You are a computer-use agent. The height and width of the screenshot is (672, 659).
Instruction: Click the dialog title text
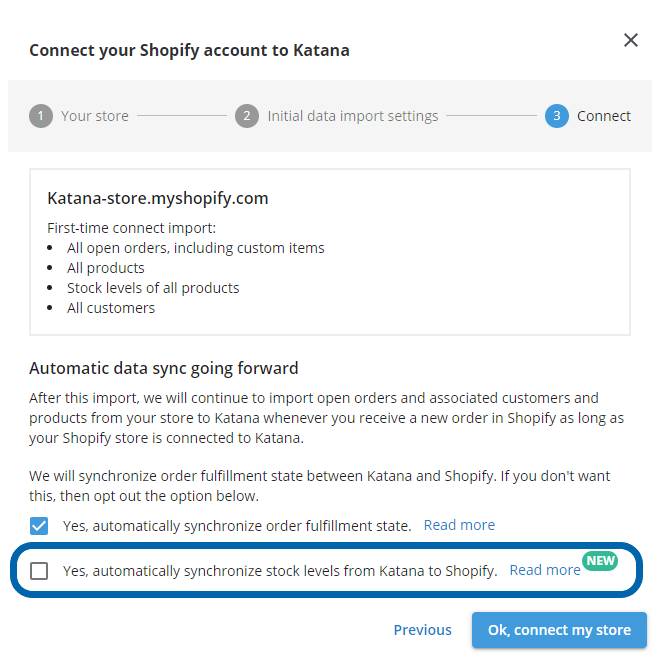coord(189,50)
